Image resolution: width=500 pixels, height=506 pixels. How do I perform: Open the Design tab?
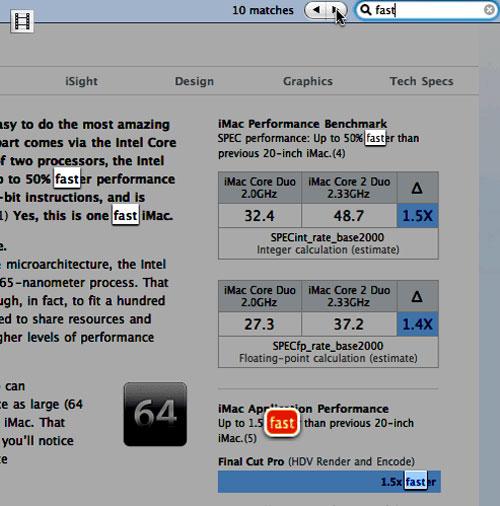(x=194, y=81)
